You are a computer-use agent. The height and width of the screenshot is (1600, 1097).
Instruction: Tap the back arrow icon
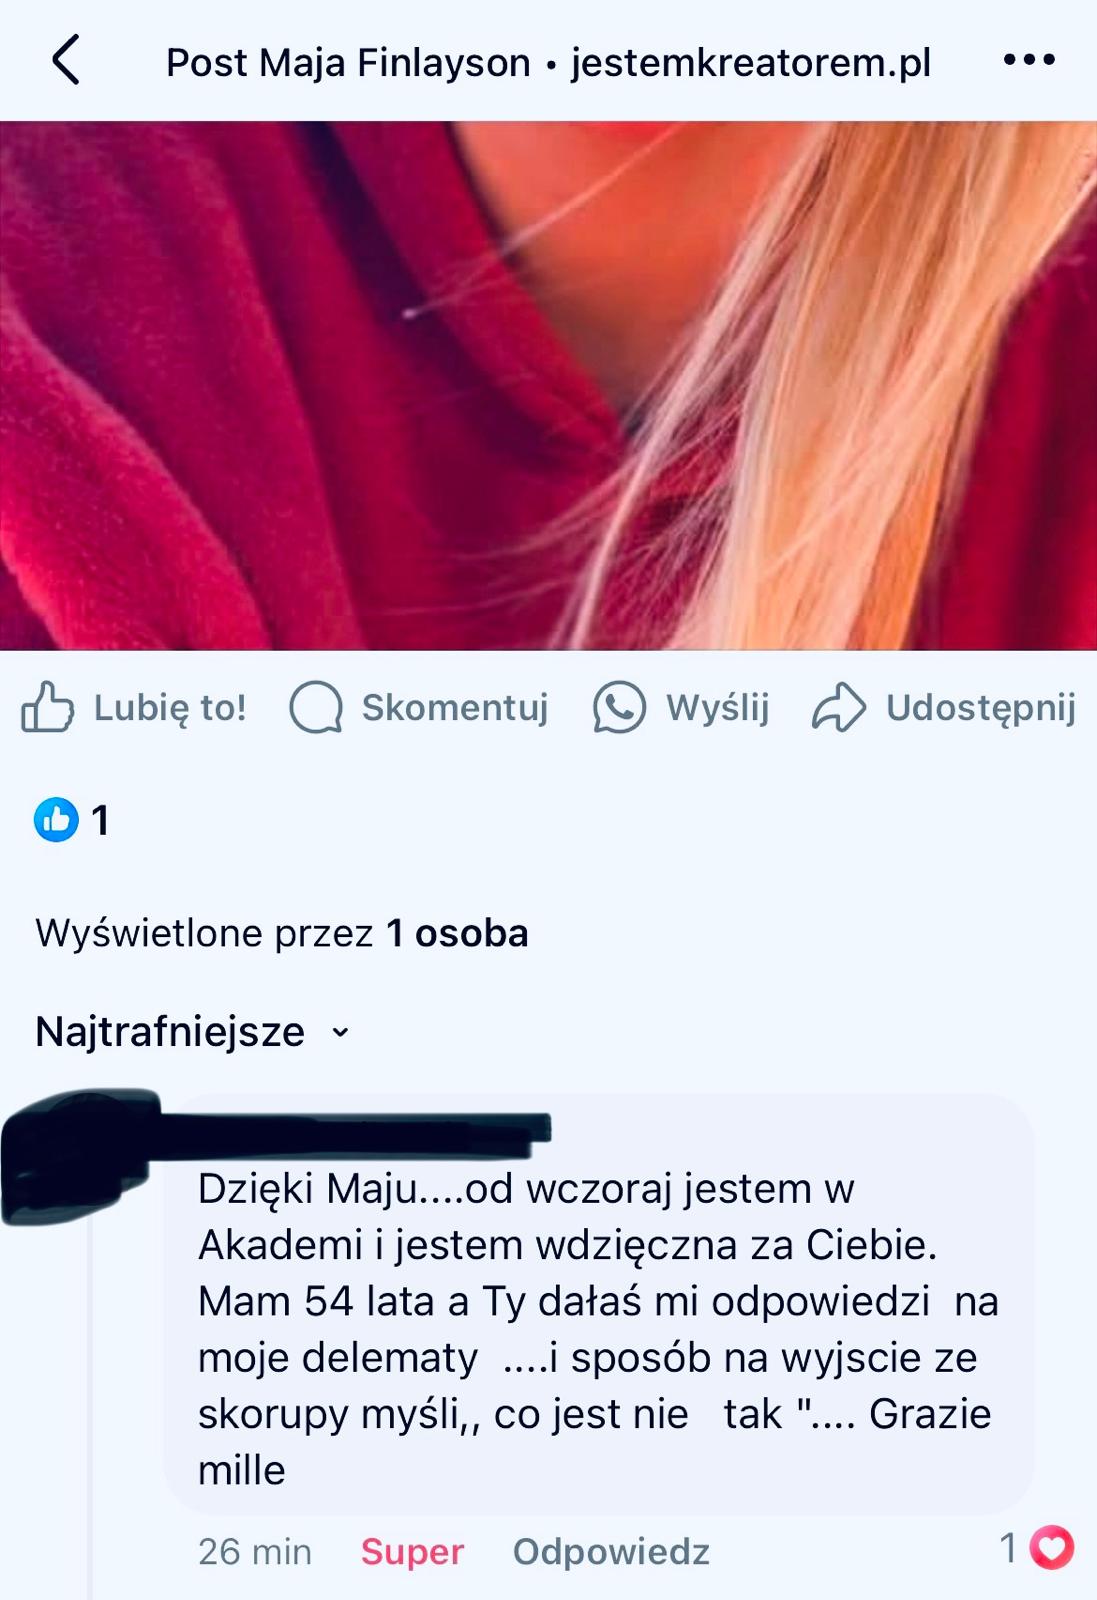[x=66, y=60]
